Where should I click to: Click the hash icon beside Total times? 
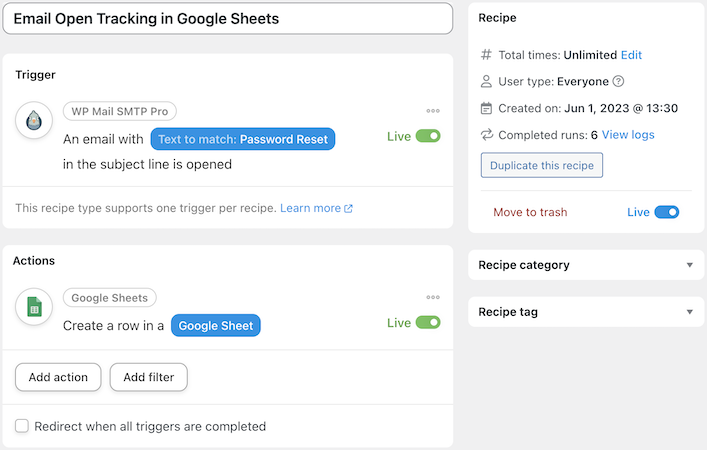click(486, 55)
